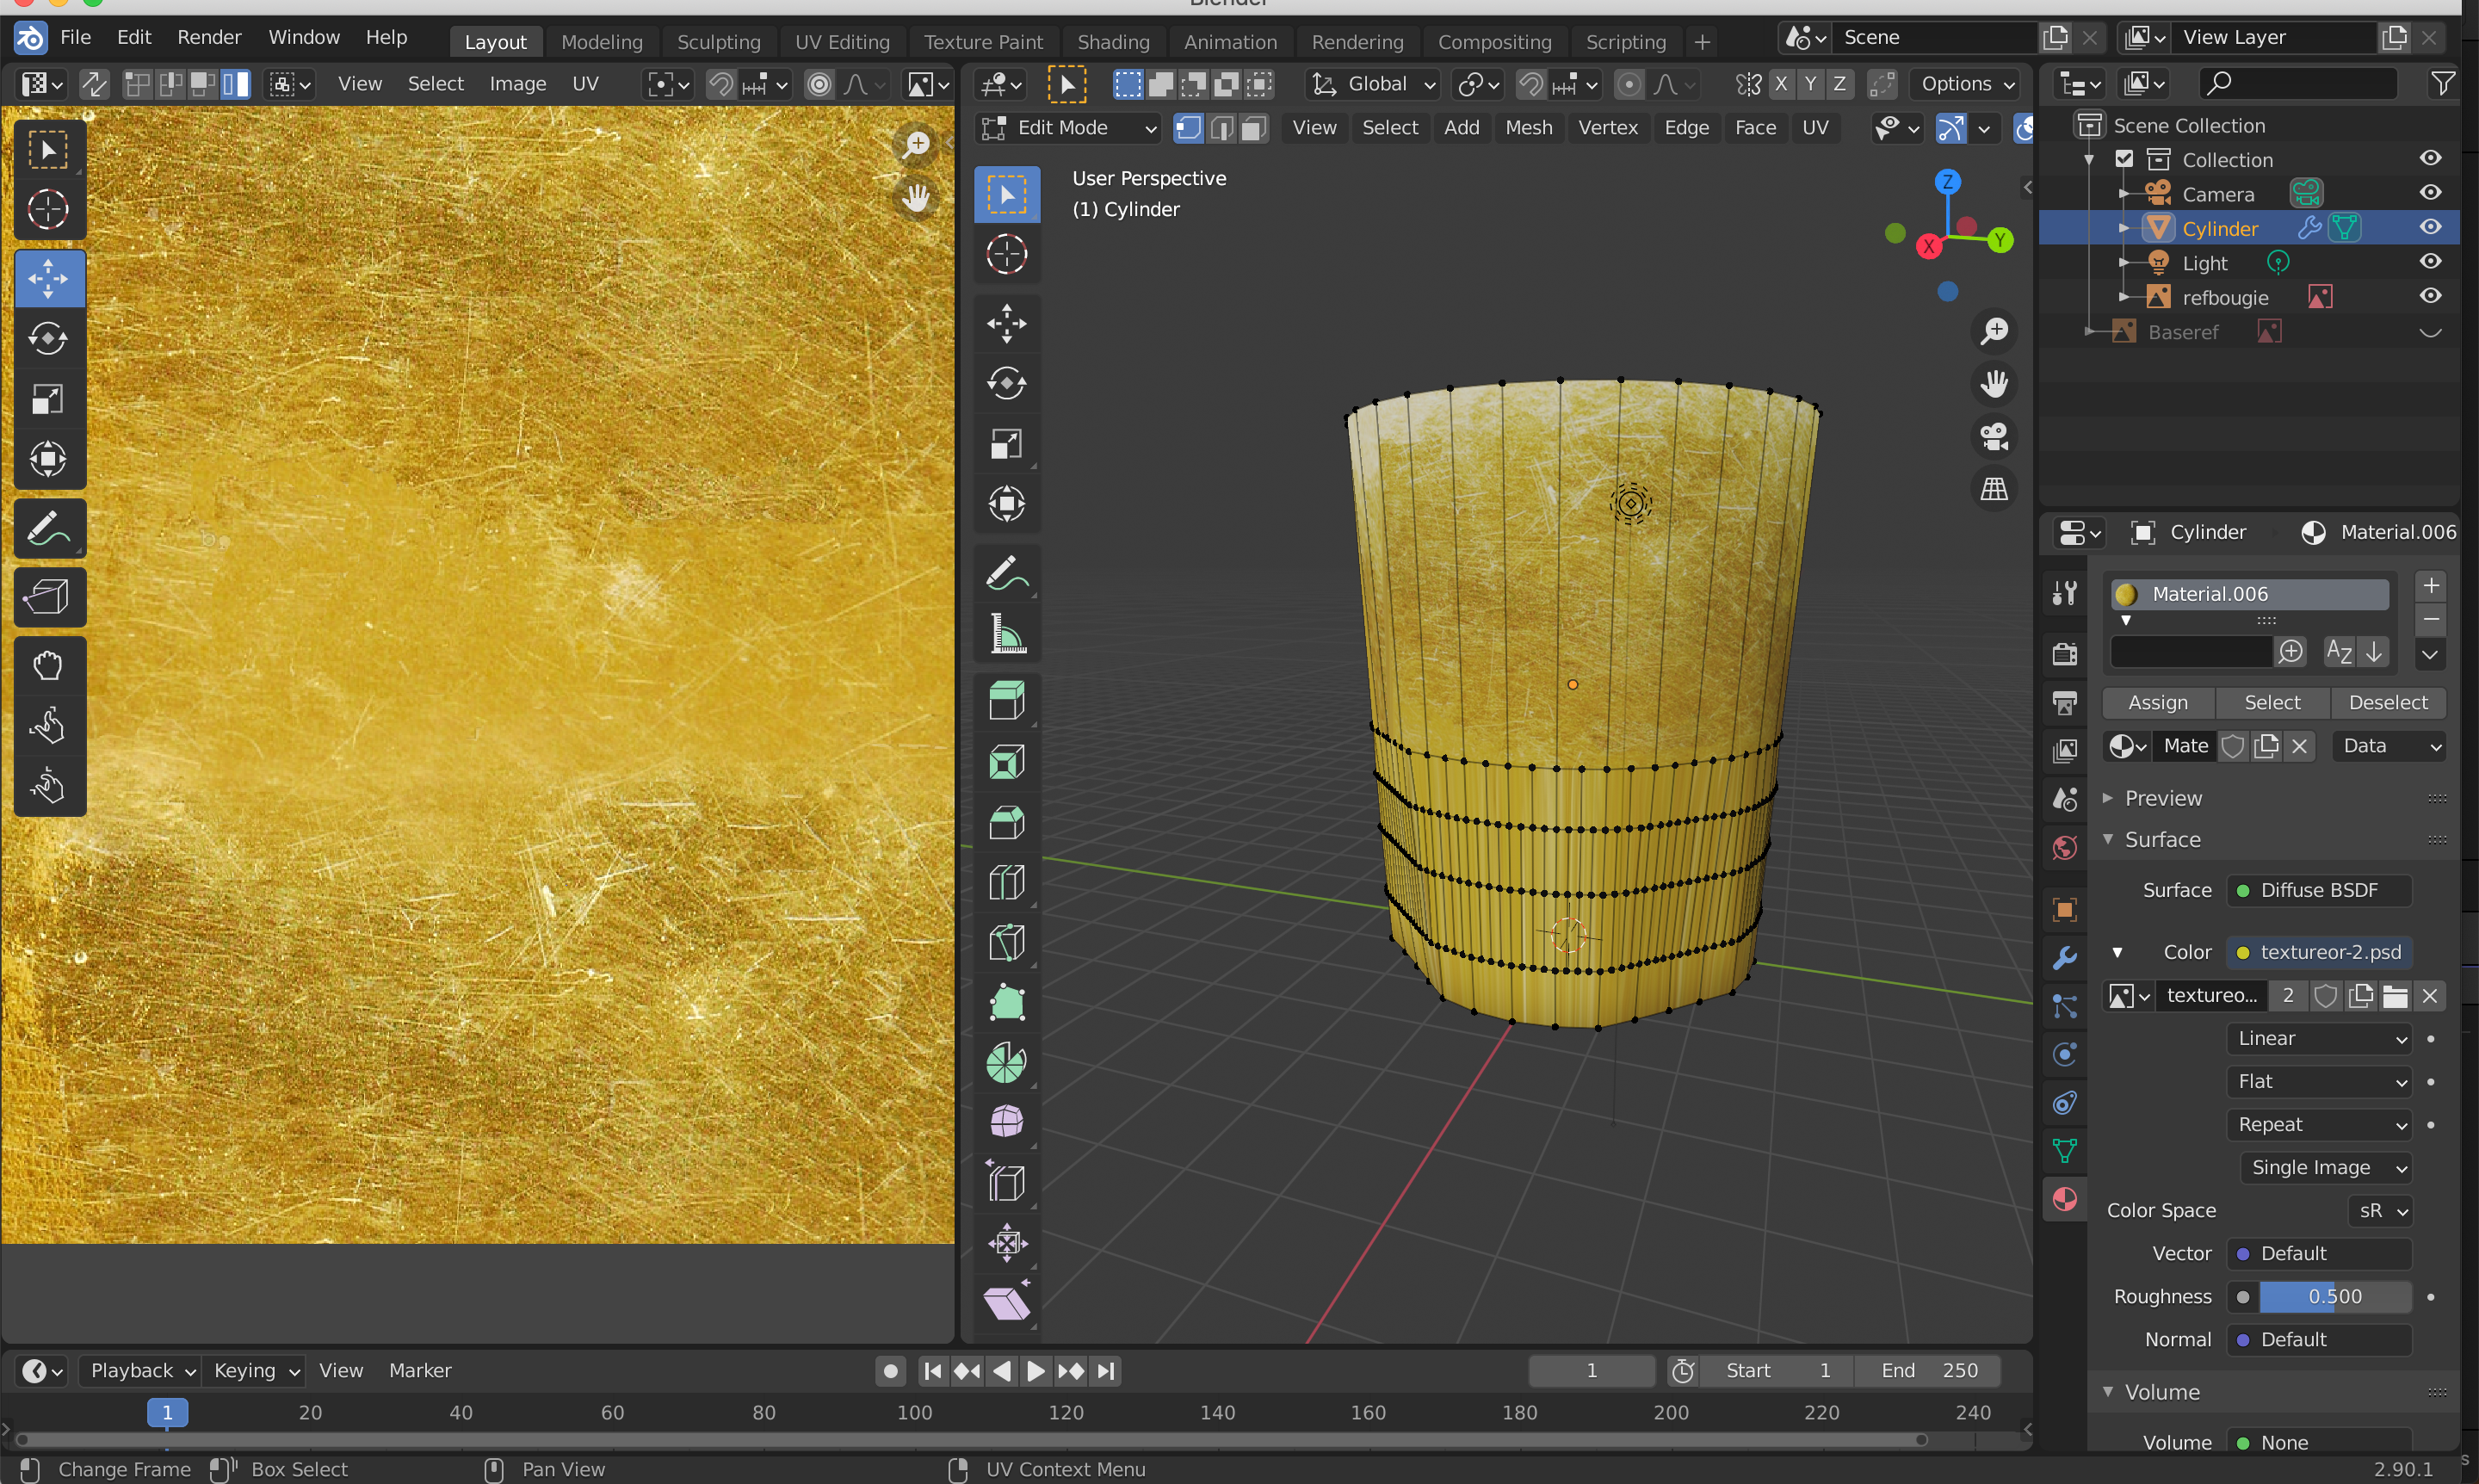Screen dimensions: 2479x1484
Task: Click the Assign material button
Action: (2158, 703)
